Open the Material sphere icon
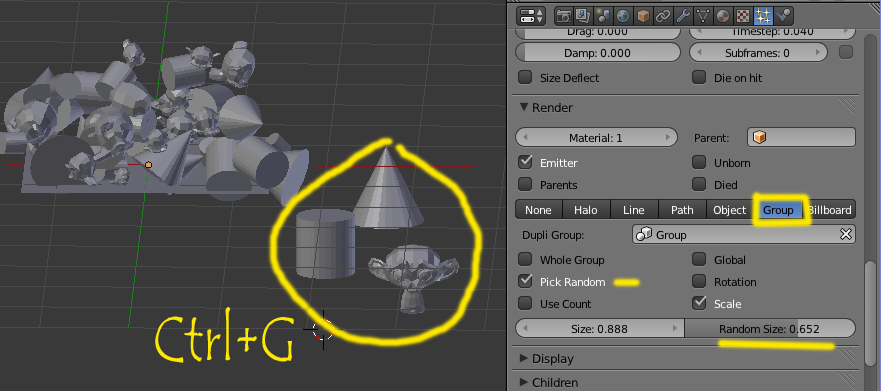 coord(724,16)
